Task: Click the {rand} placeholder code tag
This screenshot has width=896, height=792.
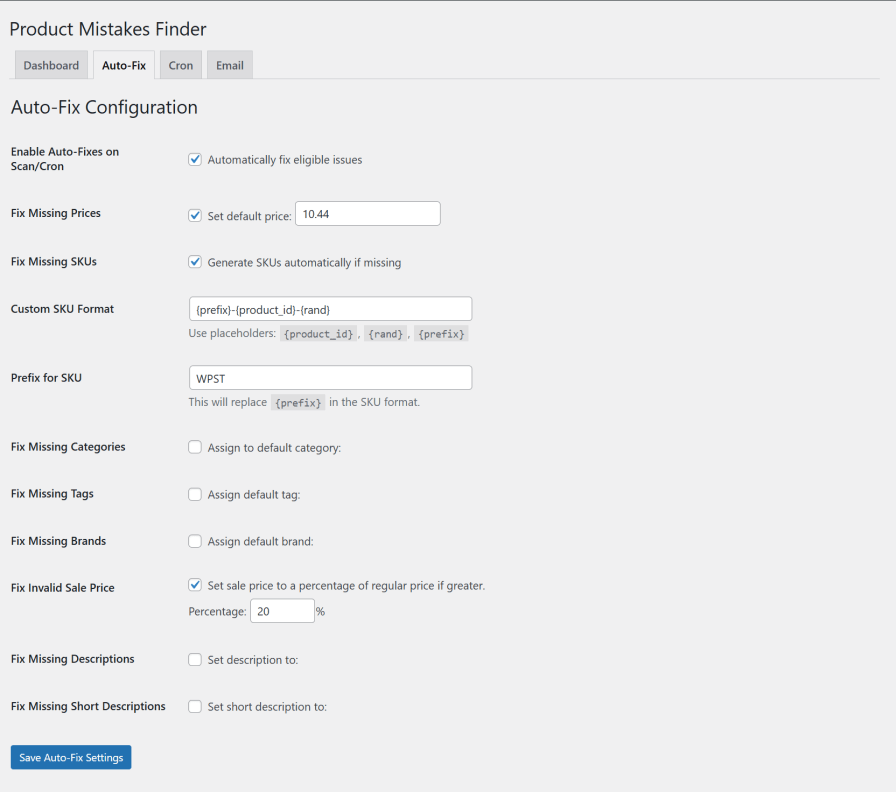Action: click(386, 334)
